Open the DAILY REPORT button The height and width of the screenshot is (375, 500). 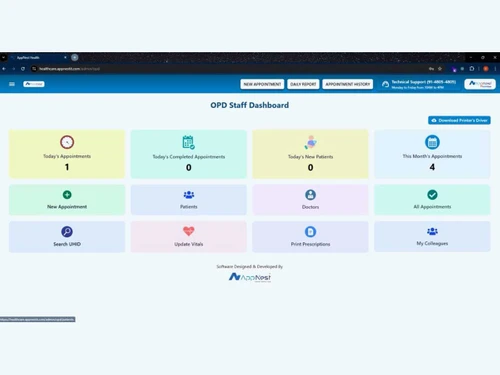click(x=303, y=84)
